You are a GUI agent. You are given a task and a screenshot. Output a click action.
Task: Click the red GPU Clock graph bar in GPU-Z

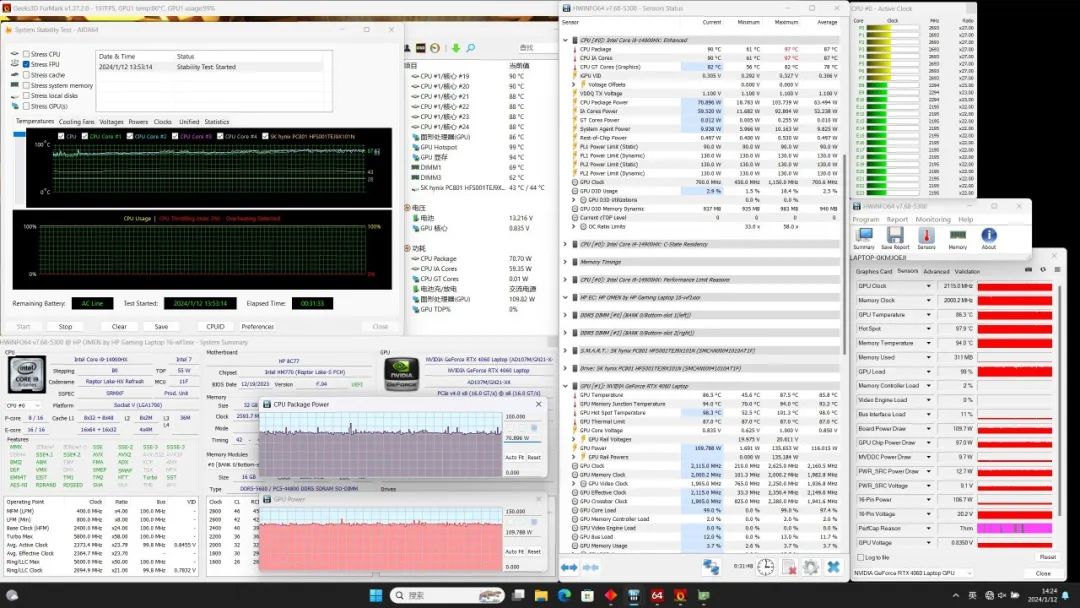[1015, 286]
